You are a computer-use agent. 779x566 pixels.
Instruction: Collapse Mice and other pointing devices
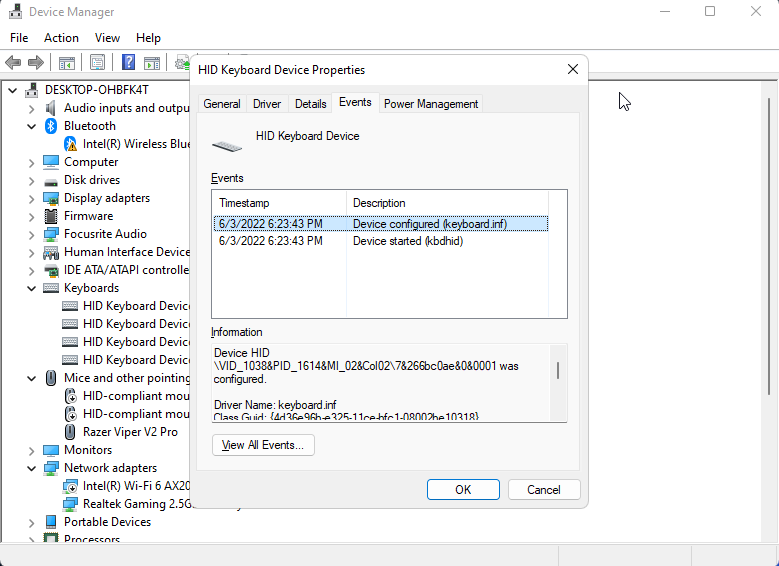point(32,378)
